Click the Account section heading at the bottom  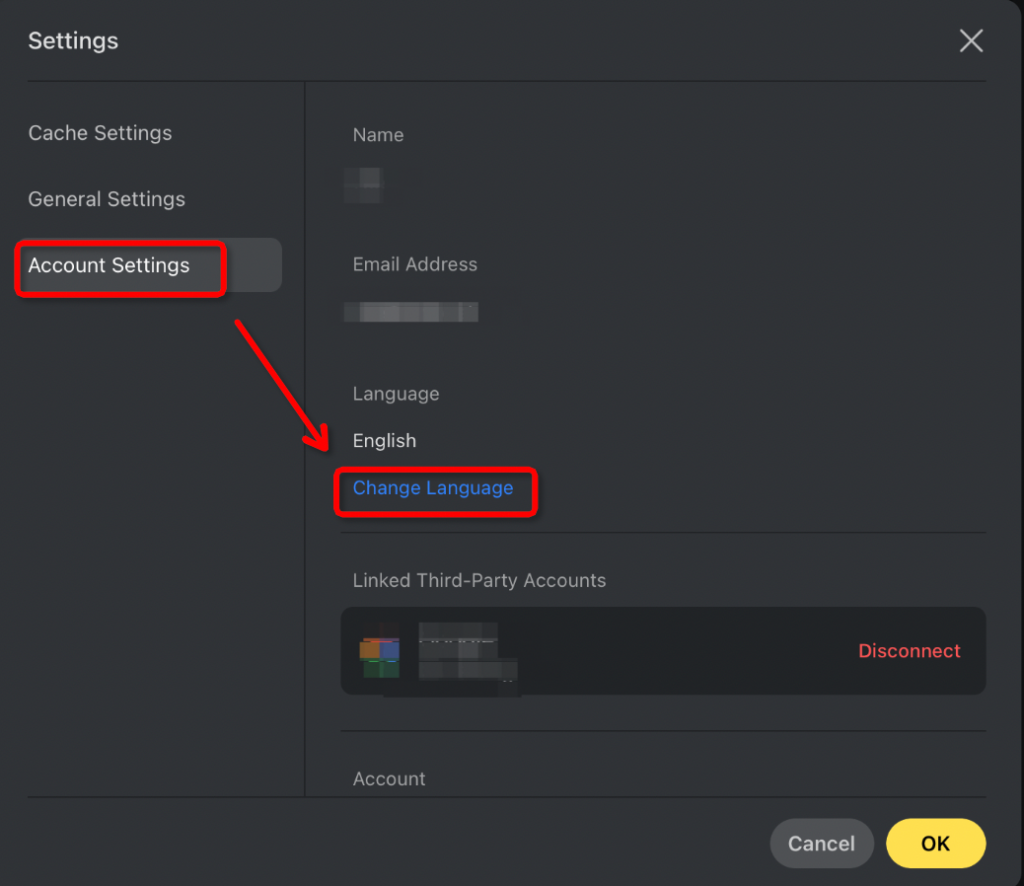point(389,778)
